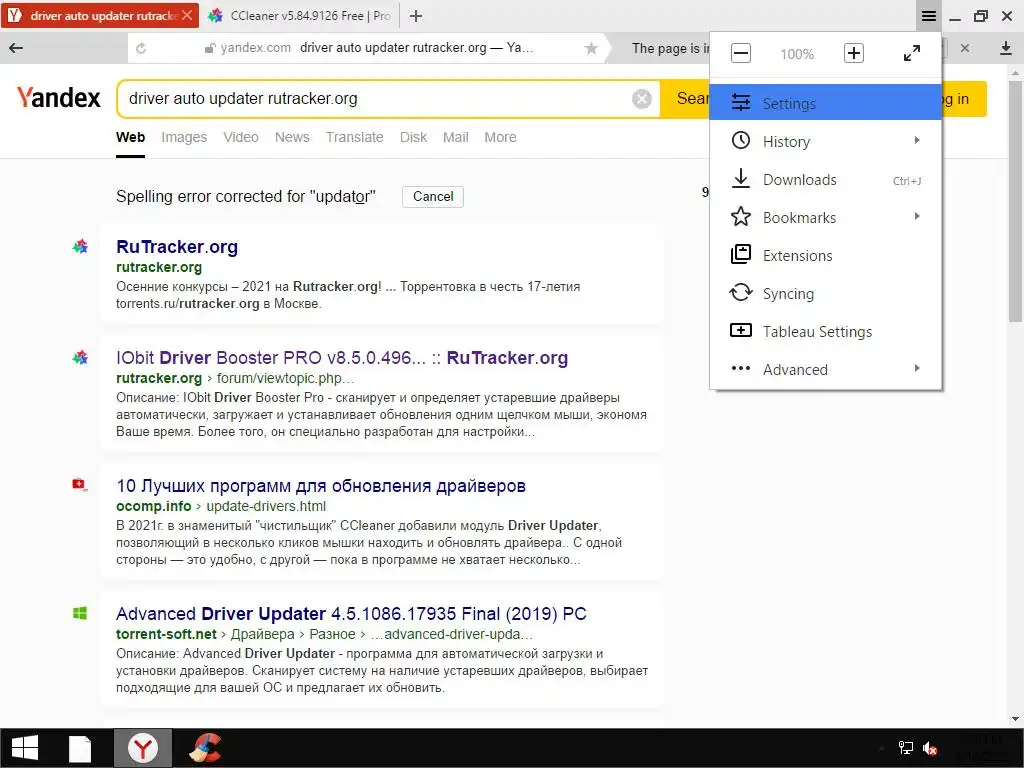1024x768 pixels.
Task: Go back with the browser back arrow
Action: pyautogui.click(x=16, y=48)
